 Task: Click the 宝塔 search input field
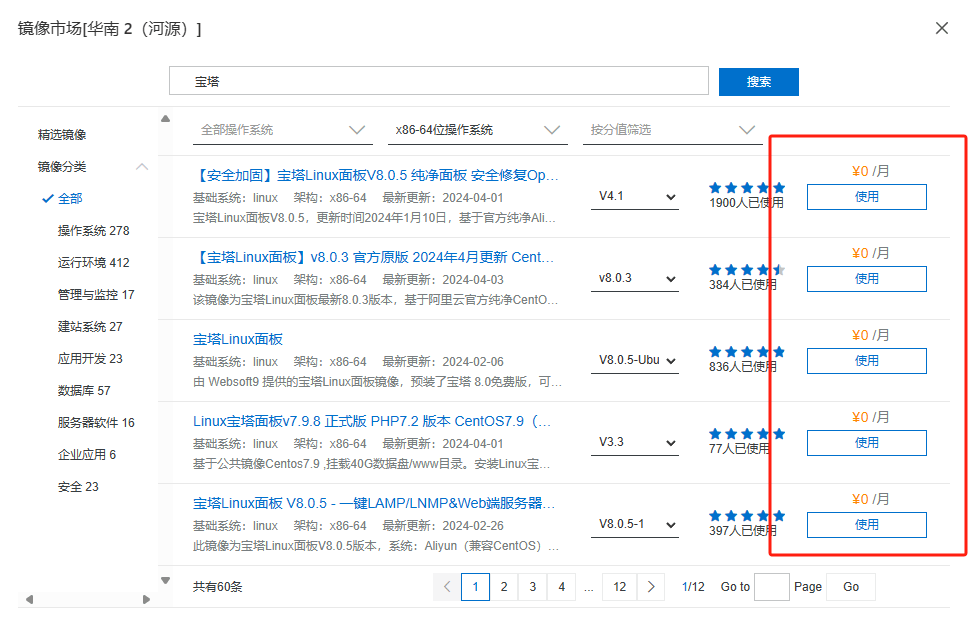click(x=438, y=82)
